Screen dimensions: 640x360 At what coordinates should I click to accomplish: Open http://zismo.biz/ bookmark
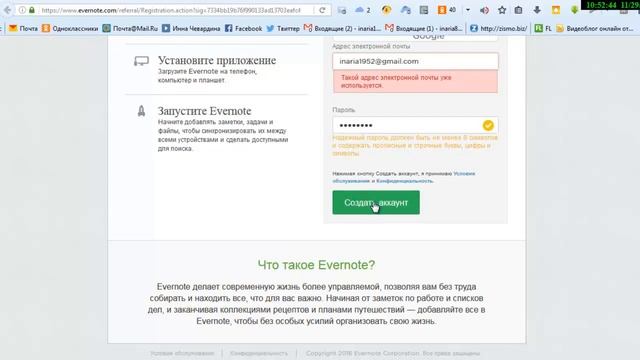[x=498, y=28]
